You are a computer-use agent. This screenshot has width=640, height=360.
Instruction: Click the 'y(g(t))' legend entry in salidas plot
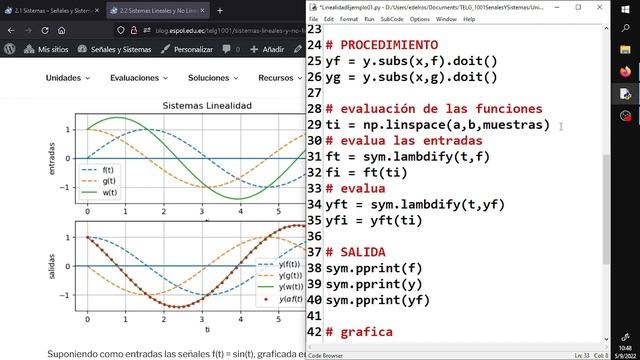pos(281,276)
